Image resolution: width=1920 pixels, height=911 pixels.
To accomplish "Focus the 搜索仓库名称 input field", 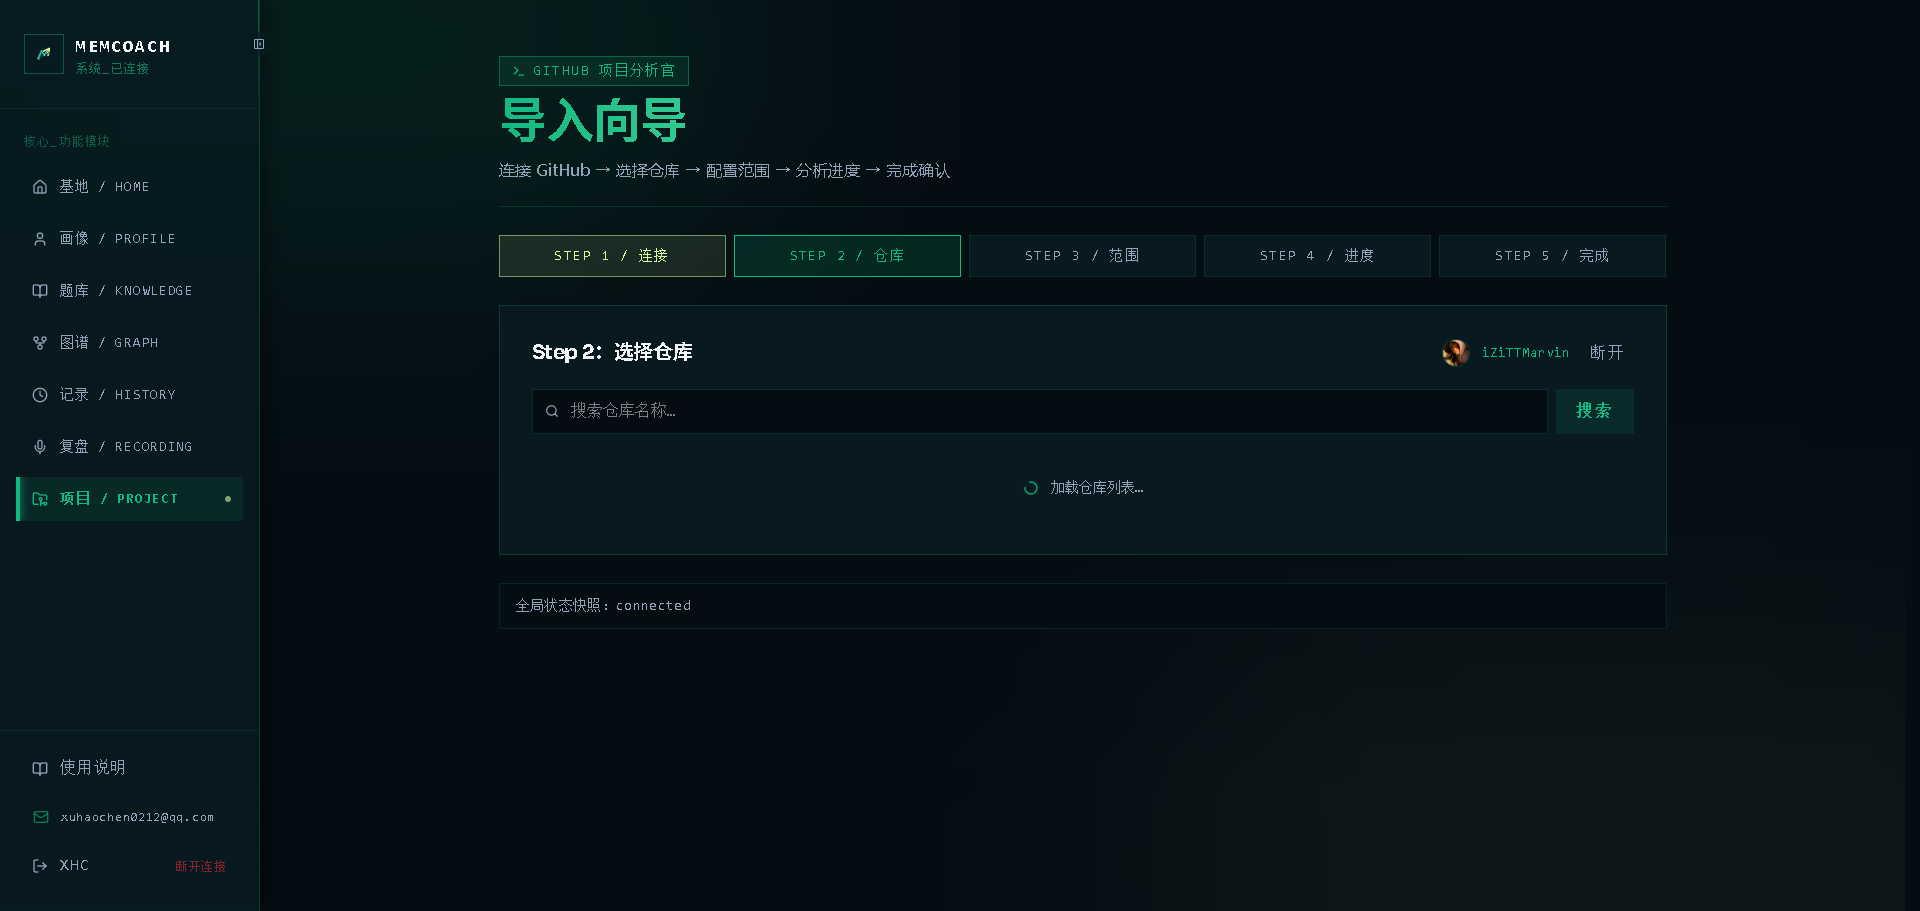I will coord(1040,411).
